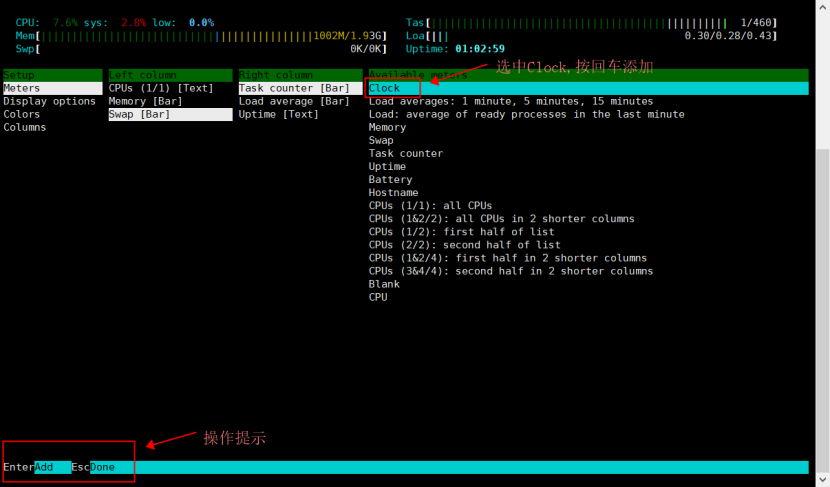
Task: Open Display options in Setup
Action: tap(50, 101)
